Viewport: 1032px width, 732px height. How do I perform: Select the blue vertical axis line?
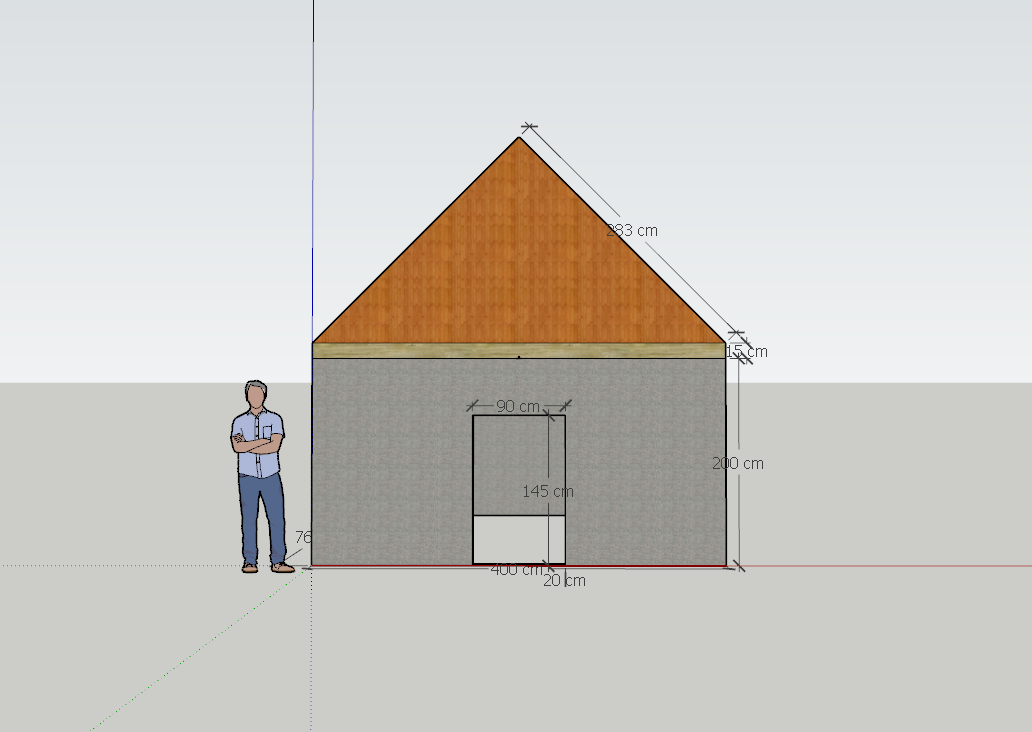tap(313, 150)
